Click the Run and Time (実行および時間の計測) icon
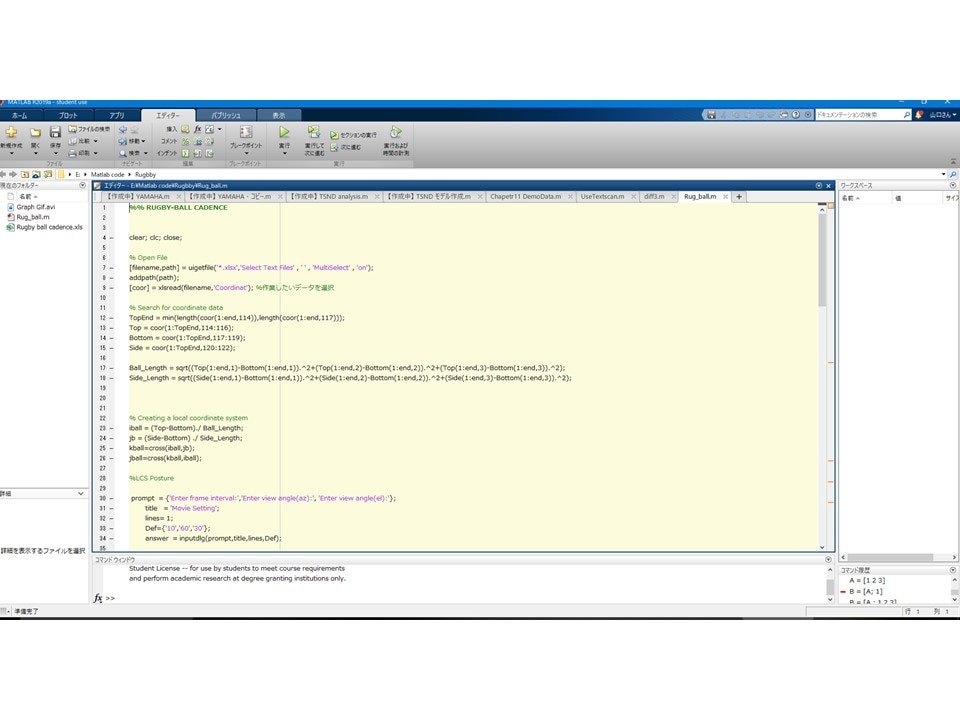The height and width of the screenshot is (720, 960). [396, 132]
